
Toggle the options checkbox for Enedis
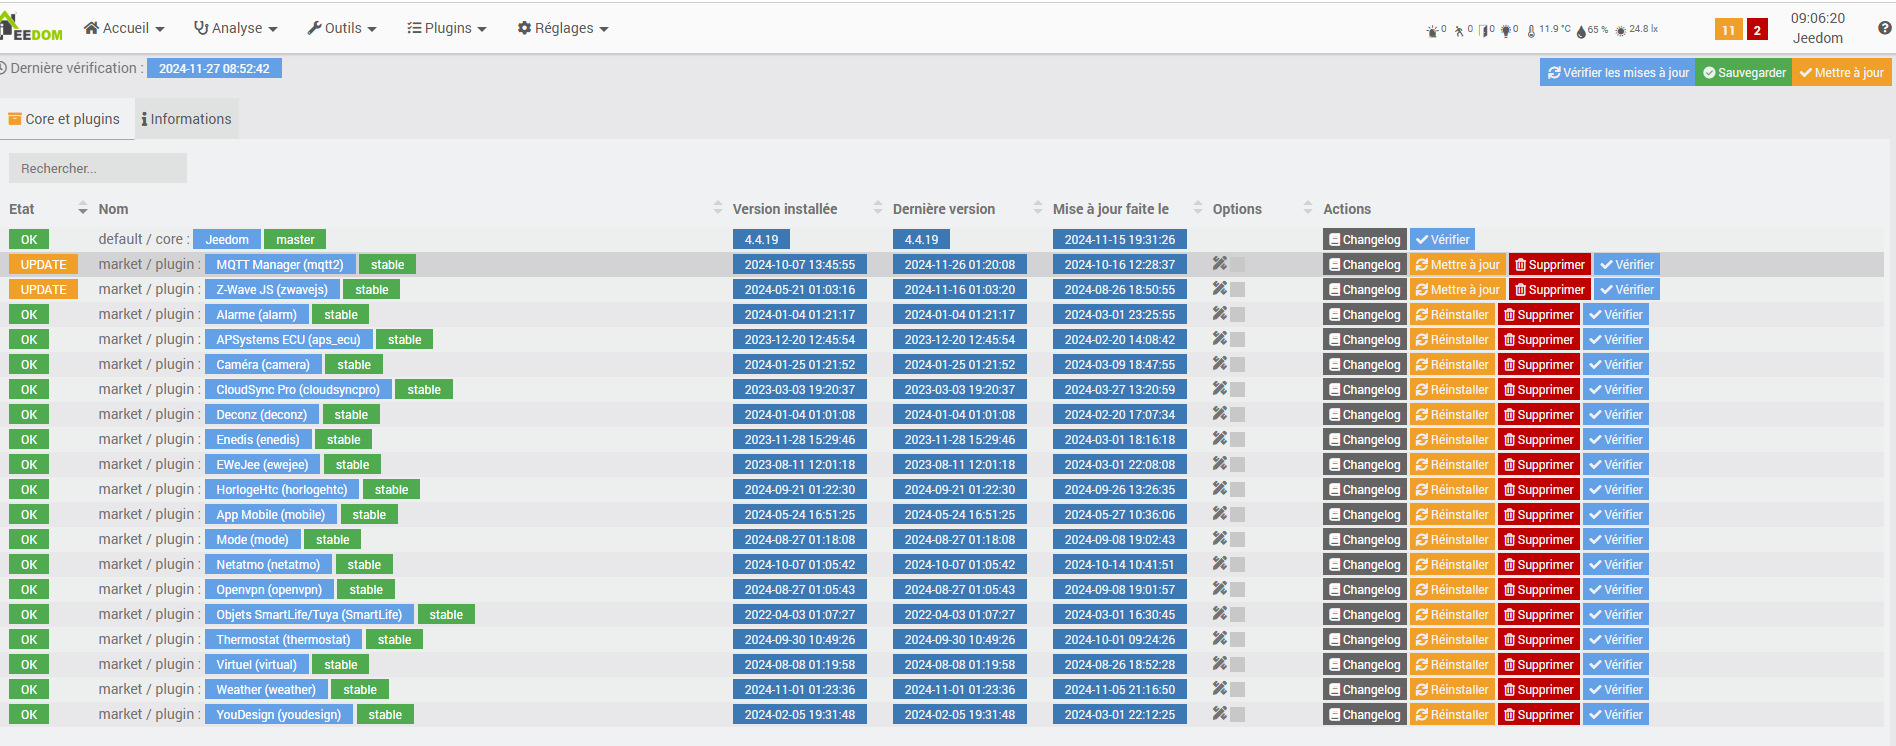[x=1238, y=440]
